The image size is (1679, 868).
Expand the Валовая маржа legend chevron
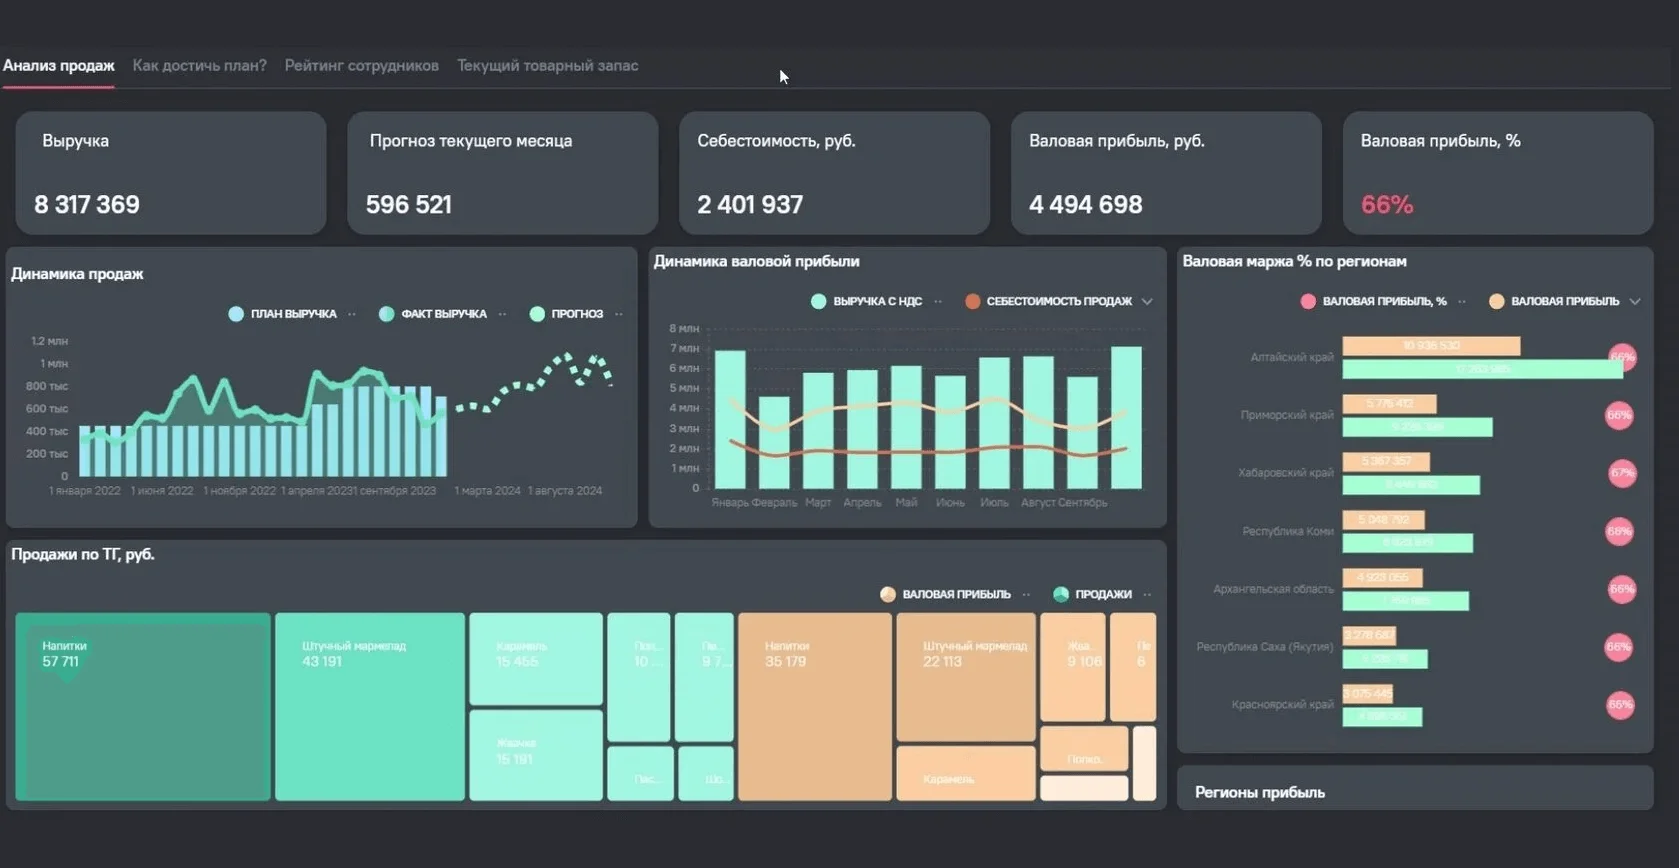click(1635, 301)
